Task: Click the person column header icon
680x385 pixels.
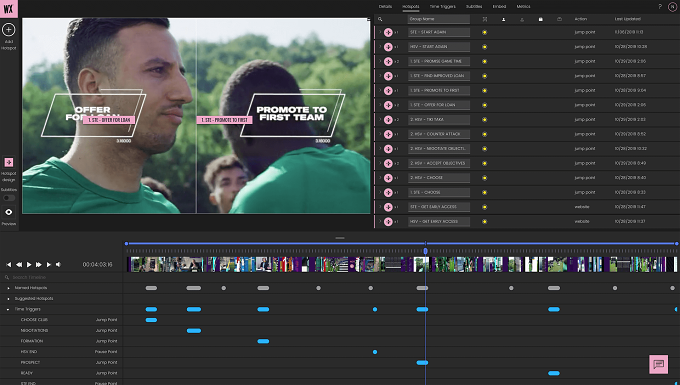Action: pos(503,19)
